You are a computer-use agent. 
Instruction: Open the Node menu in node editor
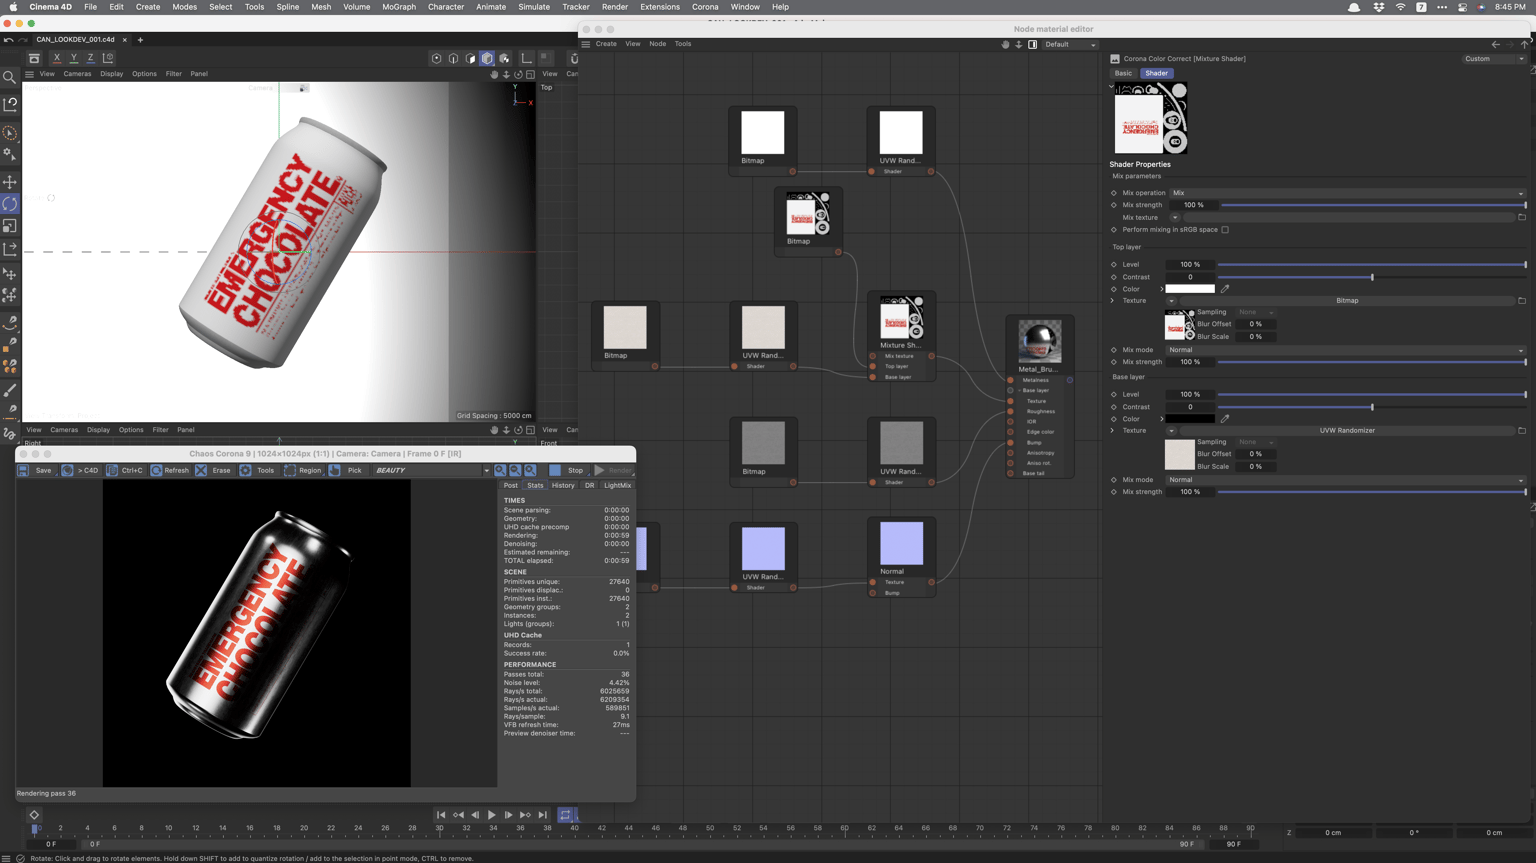657,44
